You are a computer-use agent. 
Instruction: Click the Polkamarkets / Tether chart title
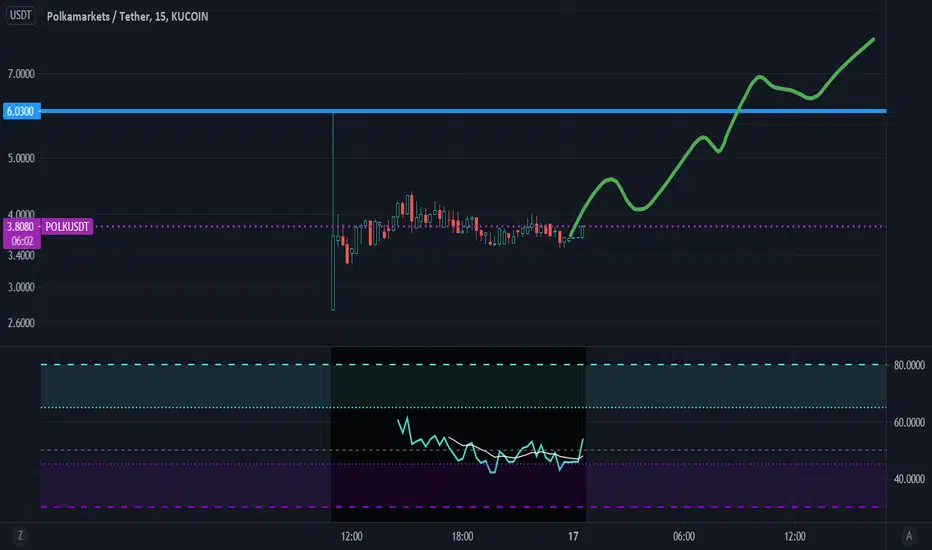[x=127, y=17]
